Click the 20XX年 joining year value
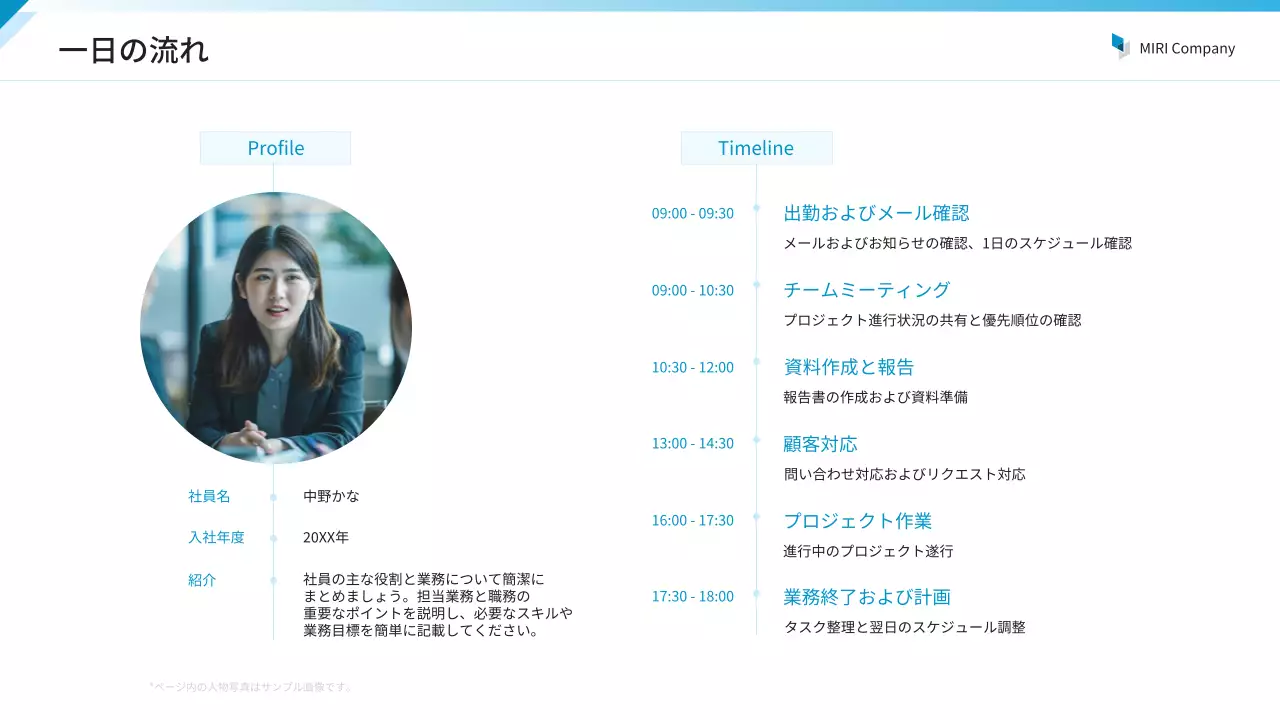1280x720 pixels. [x=326, y=537]
